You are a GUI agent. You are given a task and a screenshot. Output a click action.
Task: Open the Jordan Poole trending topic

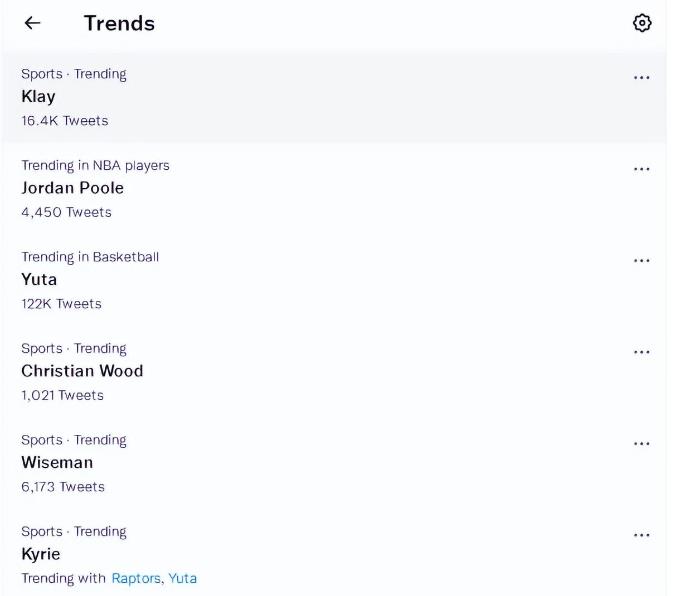(72, 188)
